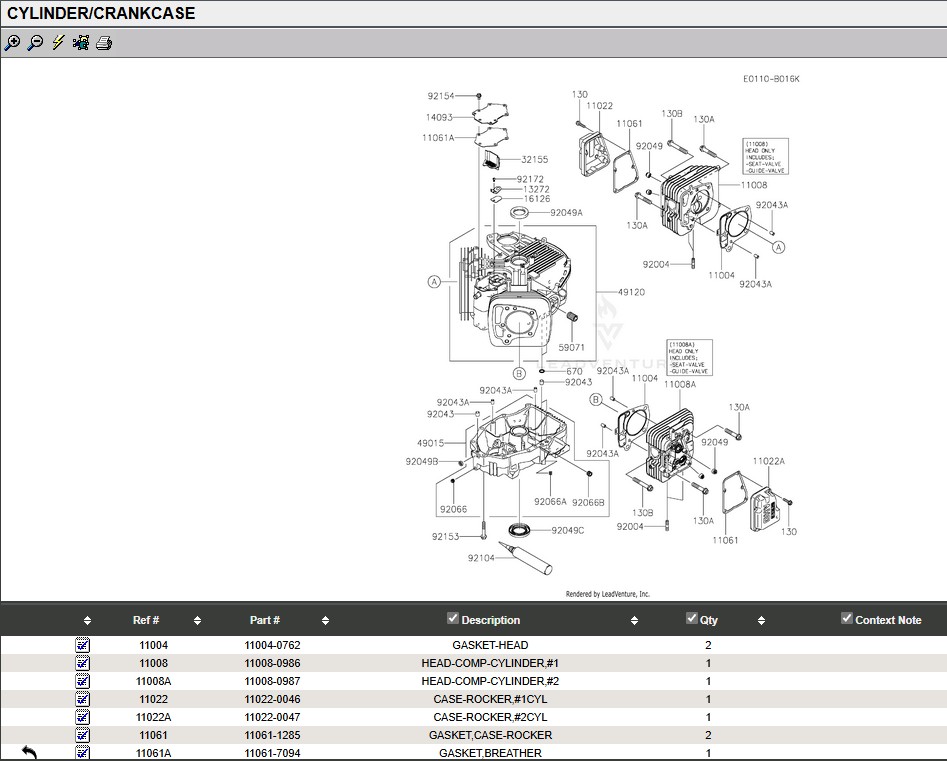The image size is (947, 761).
Task: Select the GASKET,CASE-ROCKER description
Action: coord(490,735)
